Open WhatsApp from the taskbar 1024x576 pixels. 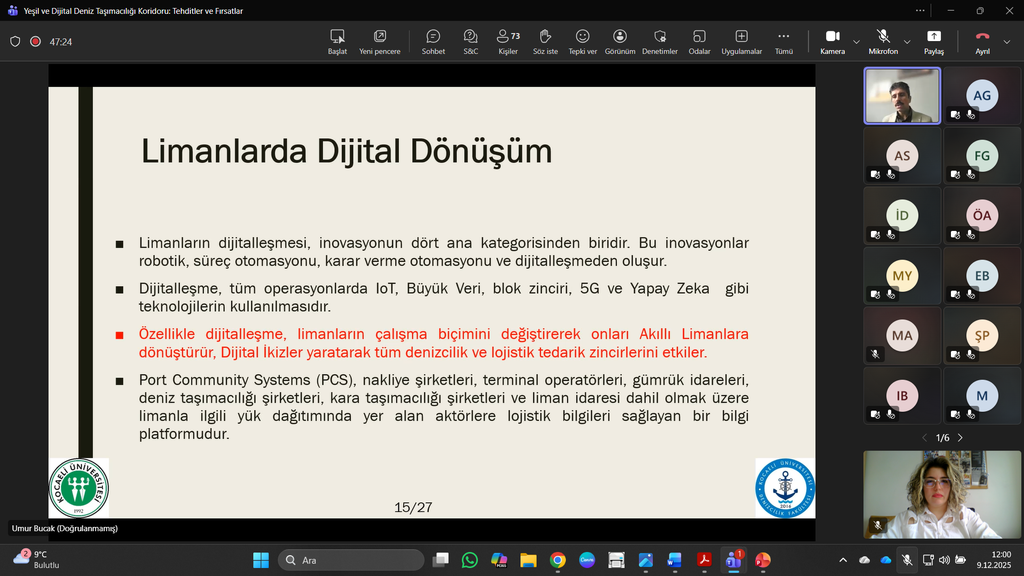tap(470, 560)
